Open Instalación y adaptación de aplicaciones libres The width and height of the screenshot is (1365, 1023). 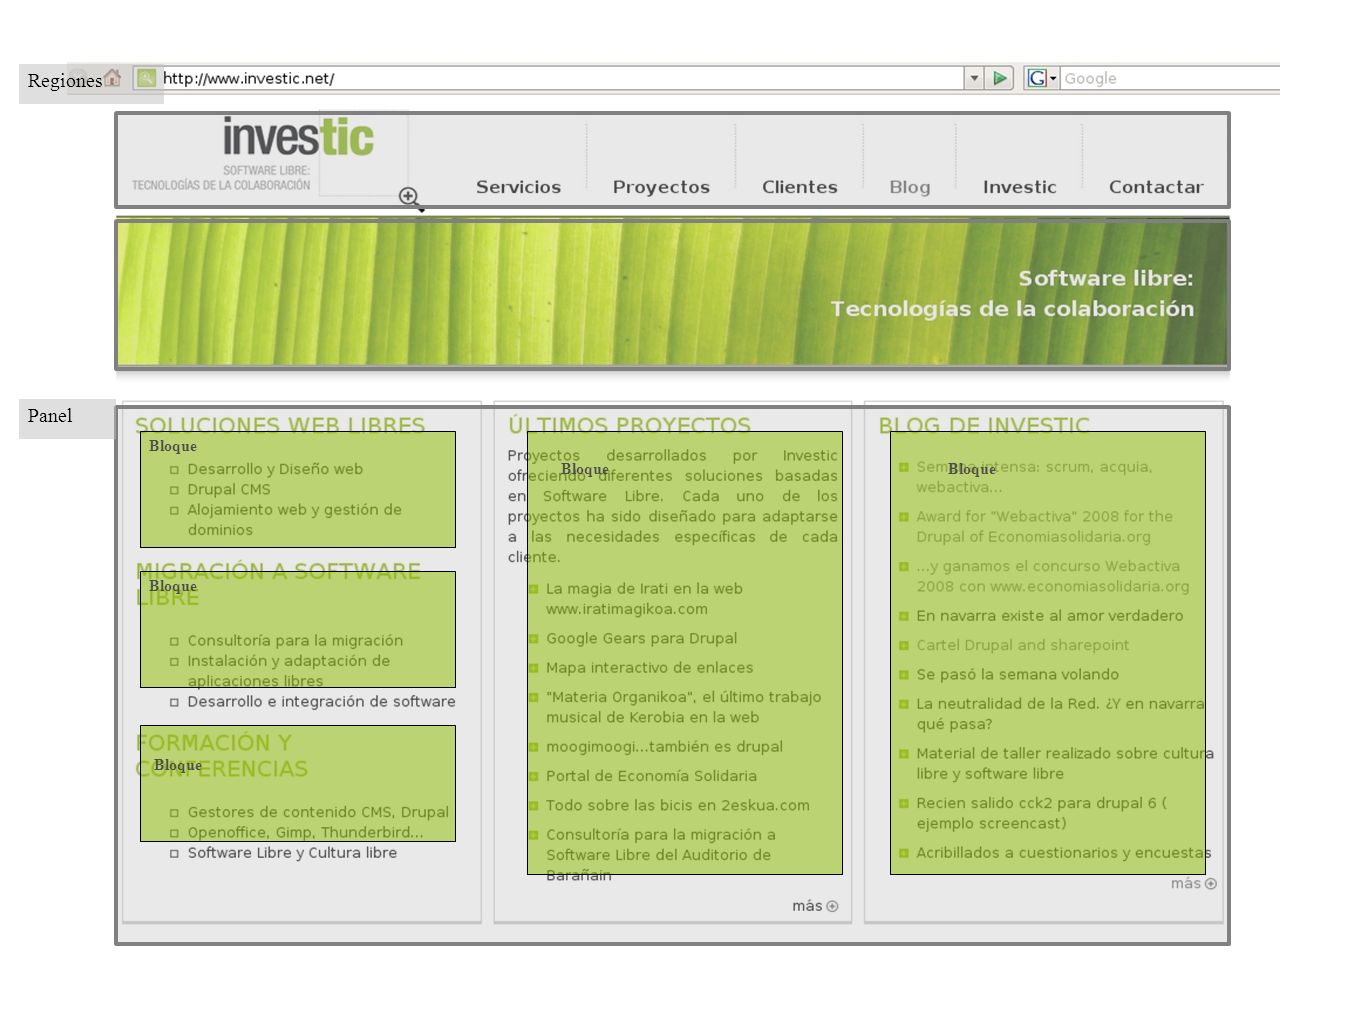tap(289, 670)
